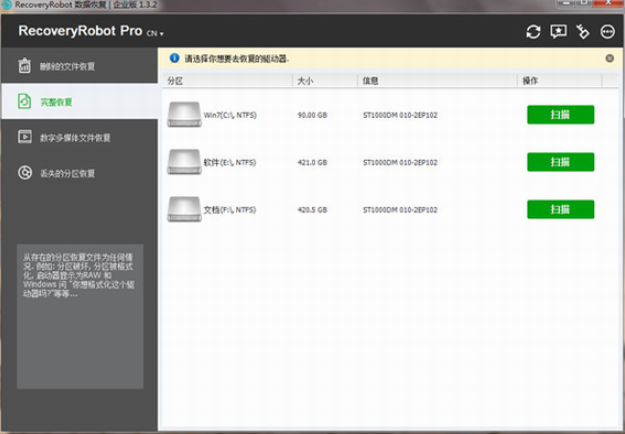Scan the Win7 C: drive
Image resolution: width=625 pixels, height=434 pixels.
click(x=560, y=115)
